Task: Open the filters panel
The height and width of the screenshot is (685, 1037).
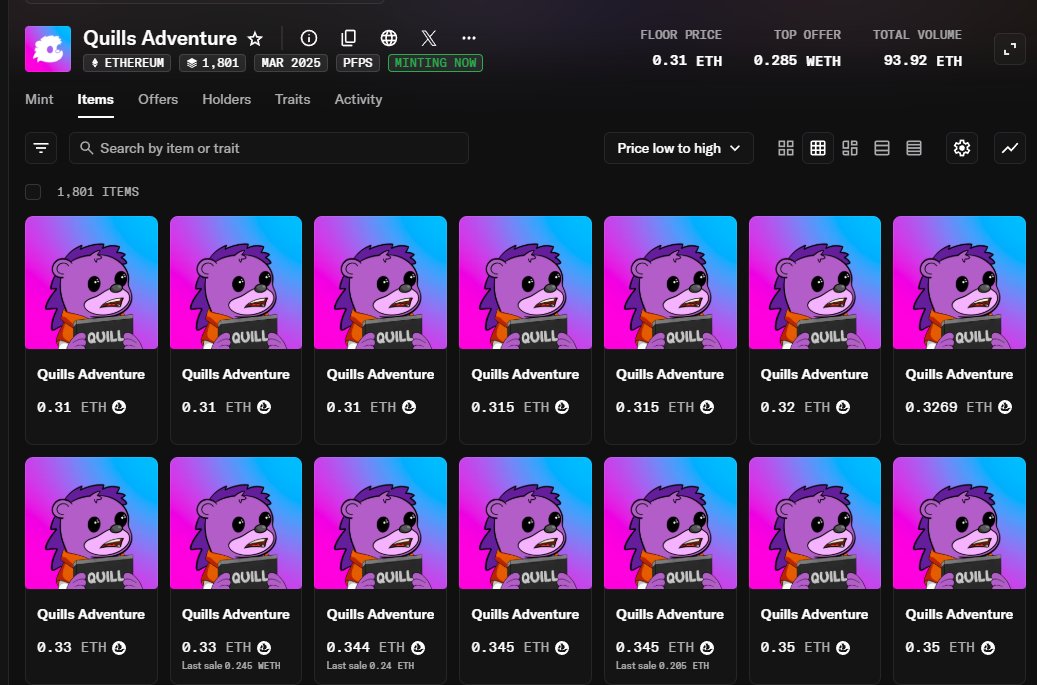Action: (x=41, y=148)
